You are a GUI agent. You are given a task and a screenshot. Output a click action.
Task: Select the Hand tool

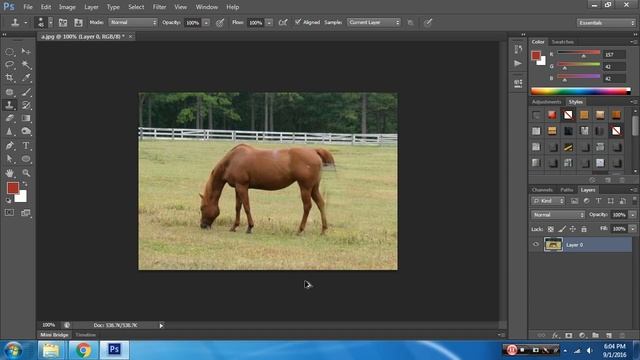click(9, 173)
